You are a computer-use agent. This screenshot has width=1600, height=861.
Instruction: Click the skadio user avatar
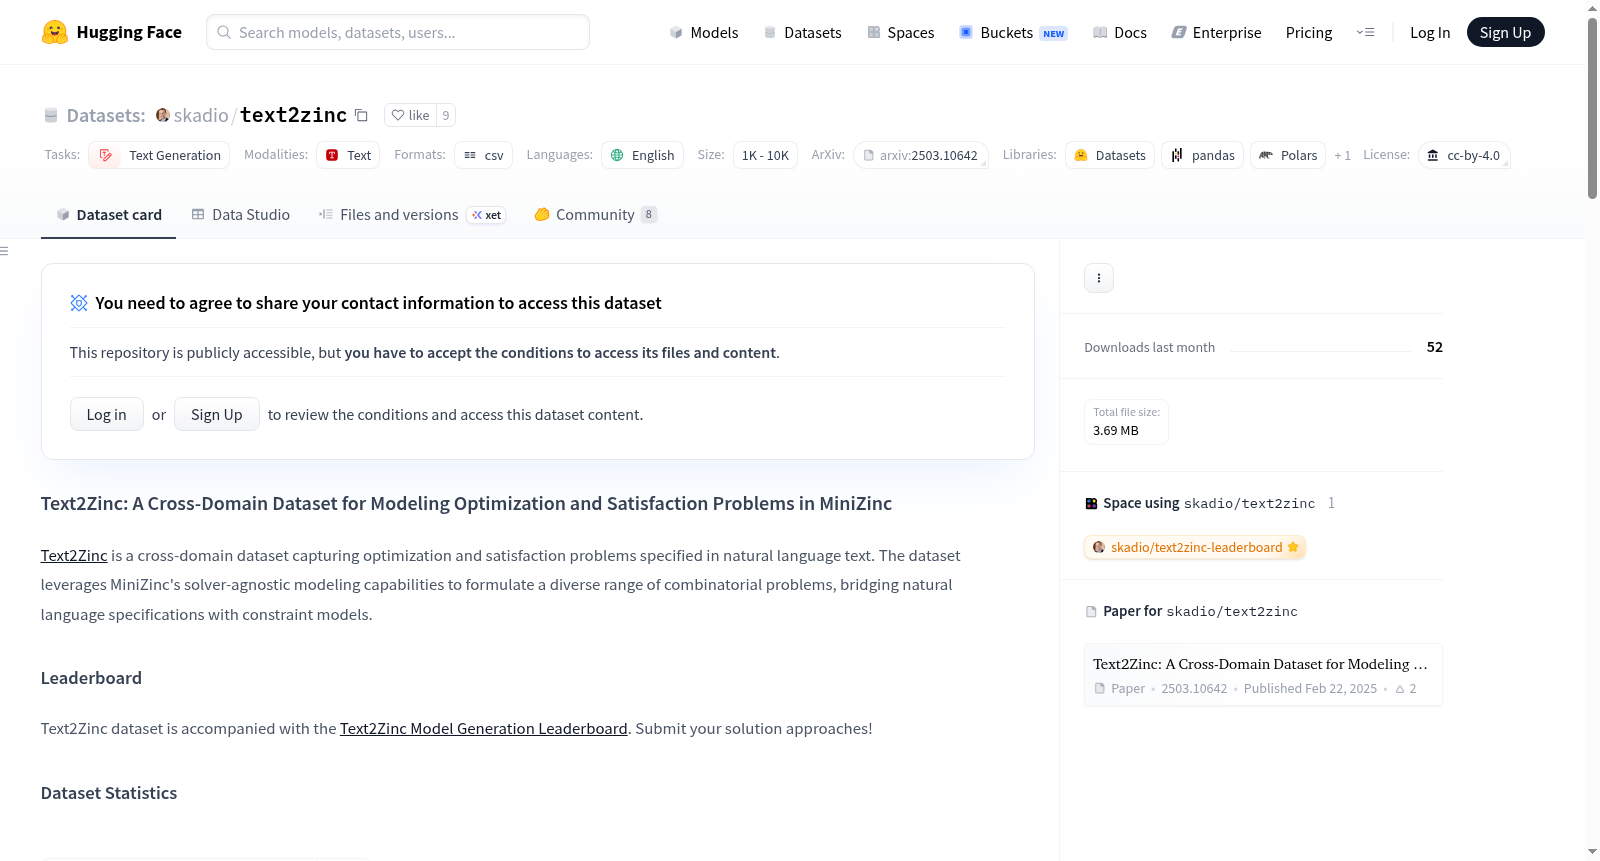coord(162,115)
